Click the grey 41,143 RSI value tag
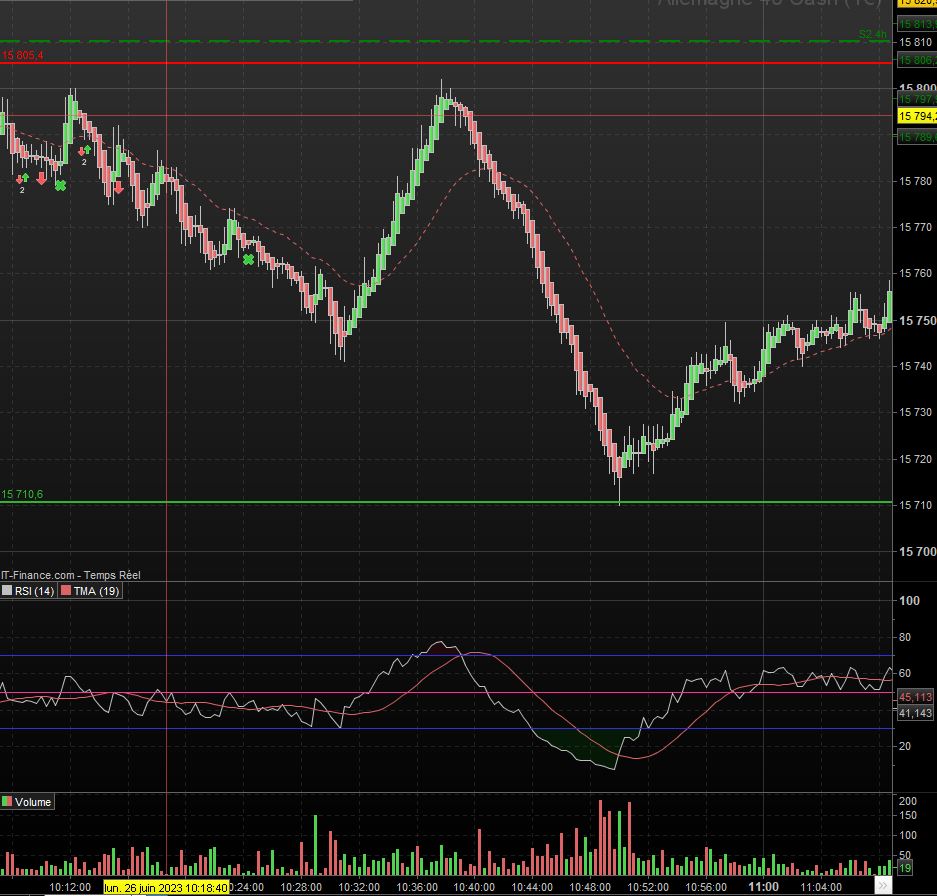Screen dimensions: 937x896 pos(915,712)
